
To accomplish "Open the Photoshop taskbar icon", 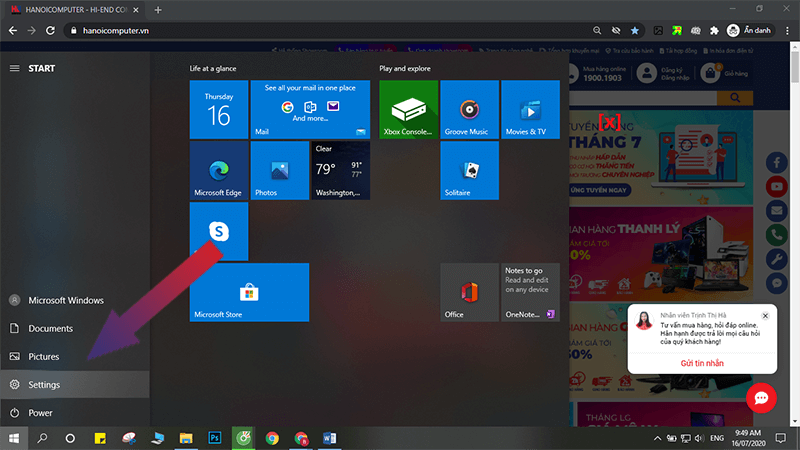I will [x=214, y=438].
